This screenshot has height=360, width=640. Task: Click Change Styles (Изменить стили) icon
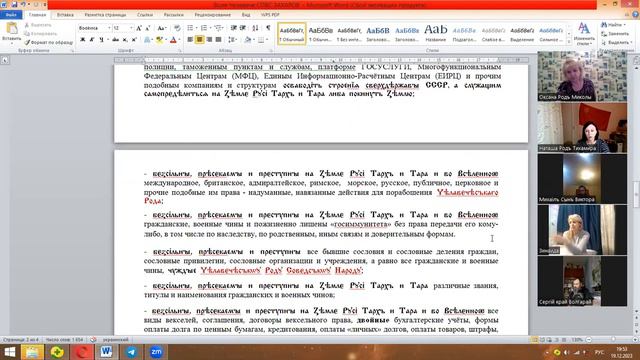pos(584,33)
